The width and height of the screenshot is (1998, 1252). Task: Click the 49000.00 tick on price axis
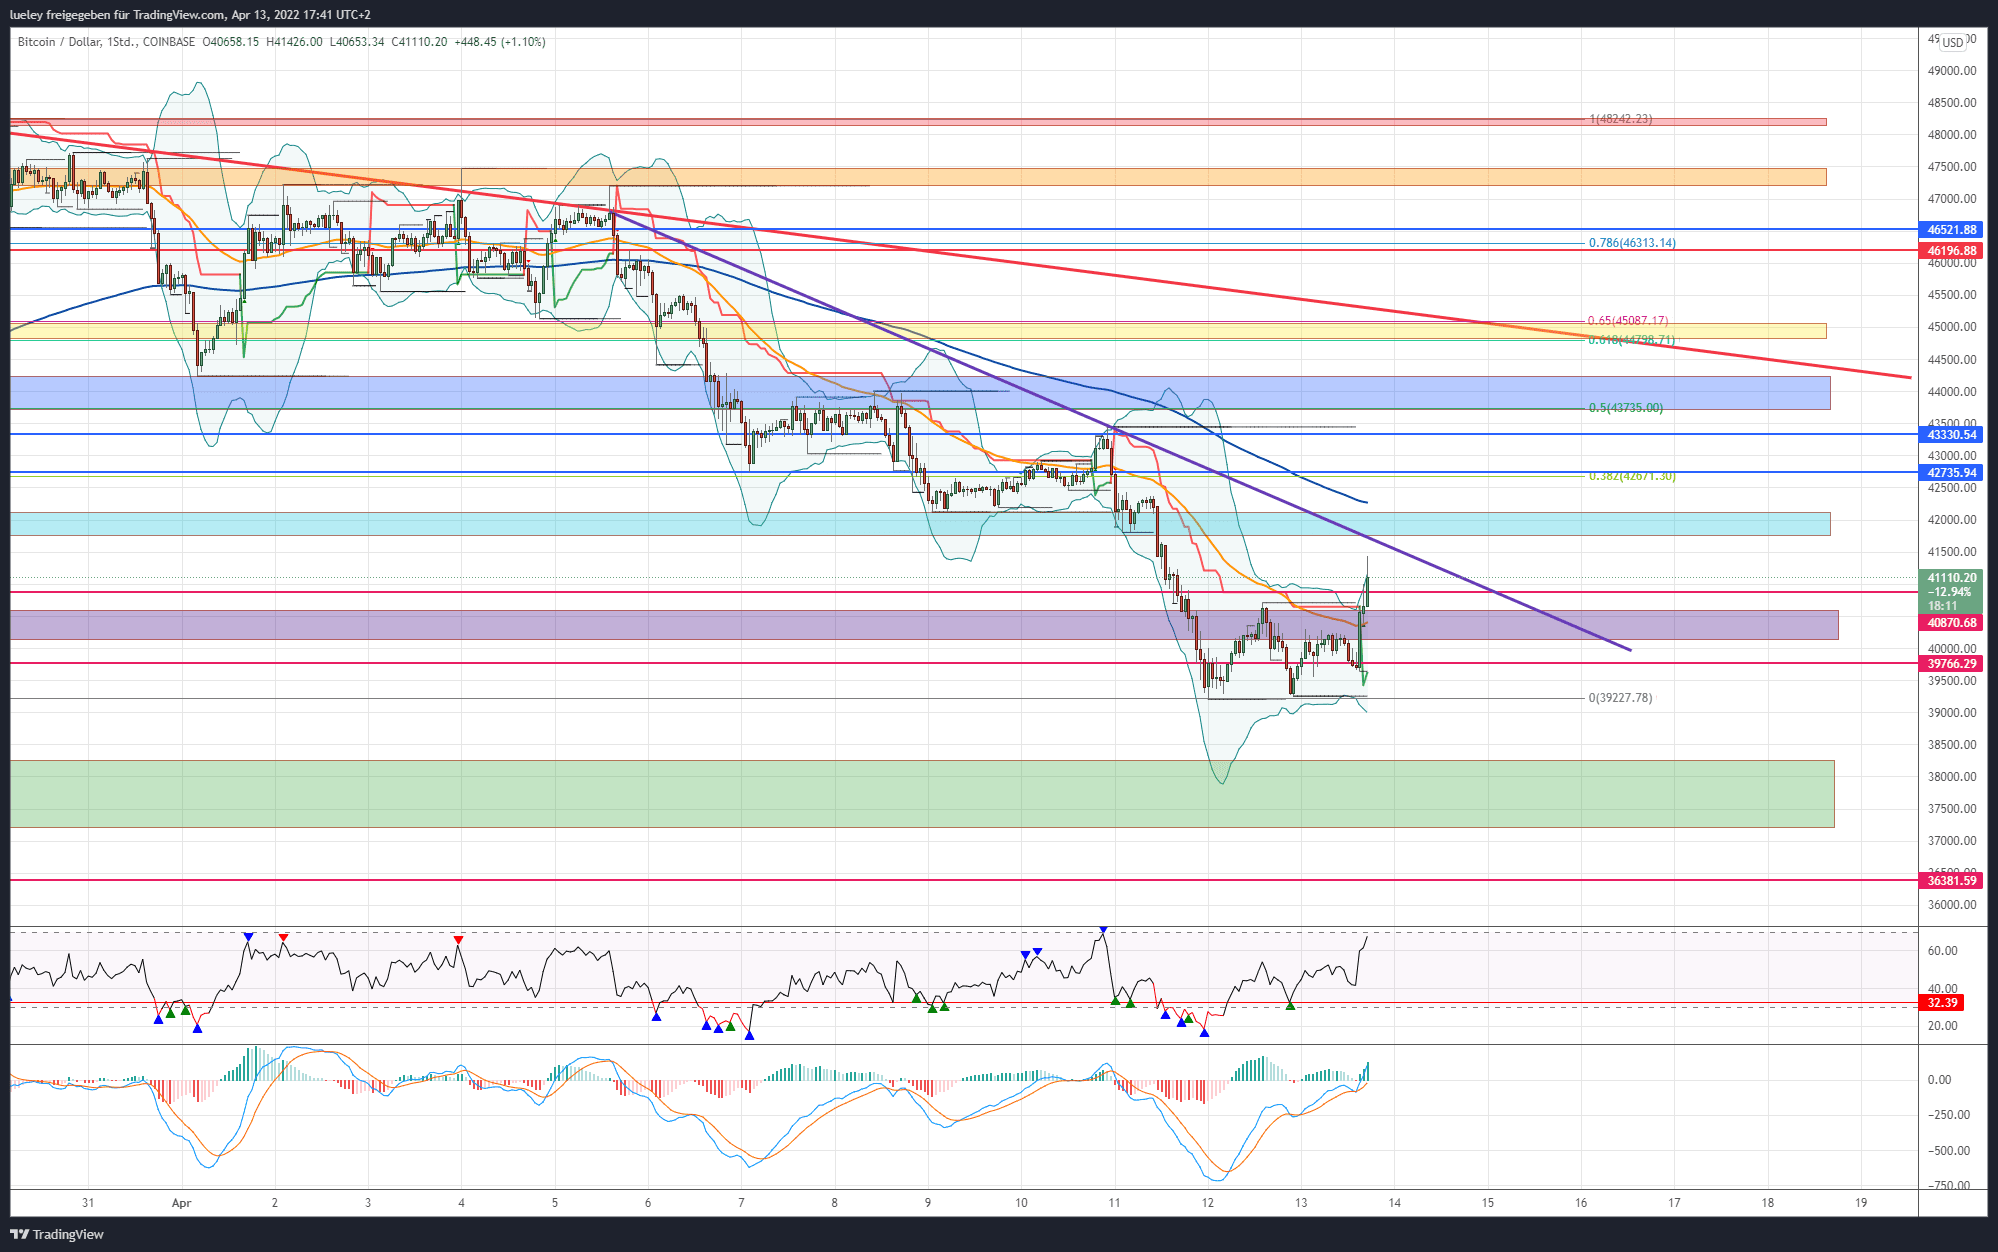1952,71
